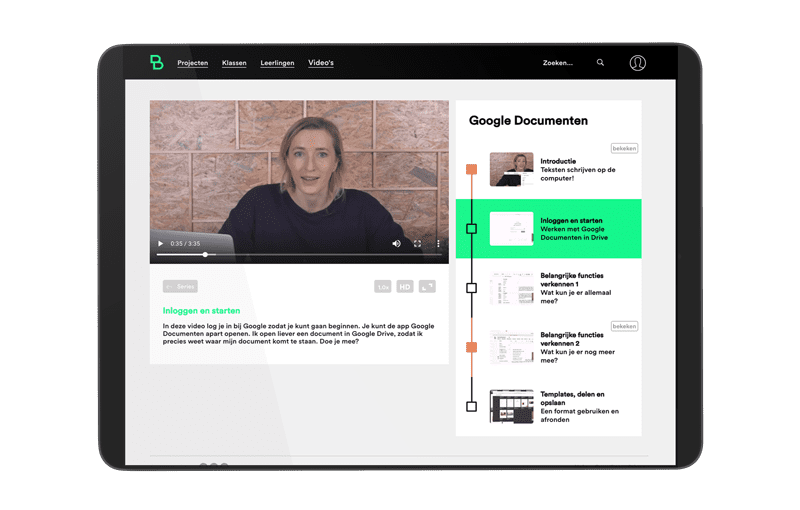The width and height of the screenshot is (800, 510).
Task: Open playback speed 1.0x selector
Action: coord(383,286)
